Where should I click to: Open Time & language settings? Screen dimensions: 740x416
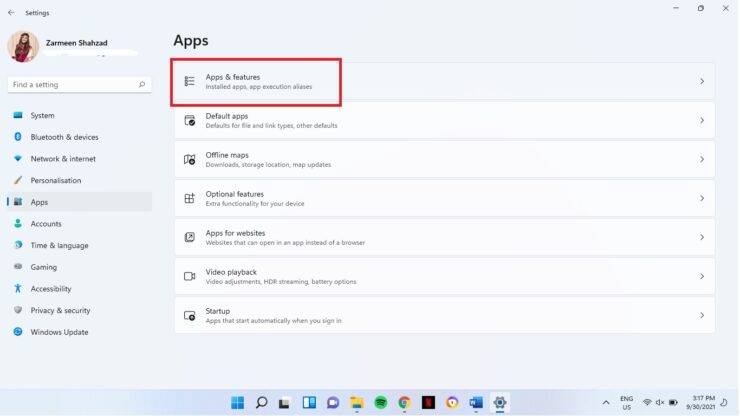pyautogui.click(x=79, y=246)
